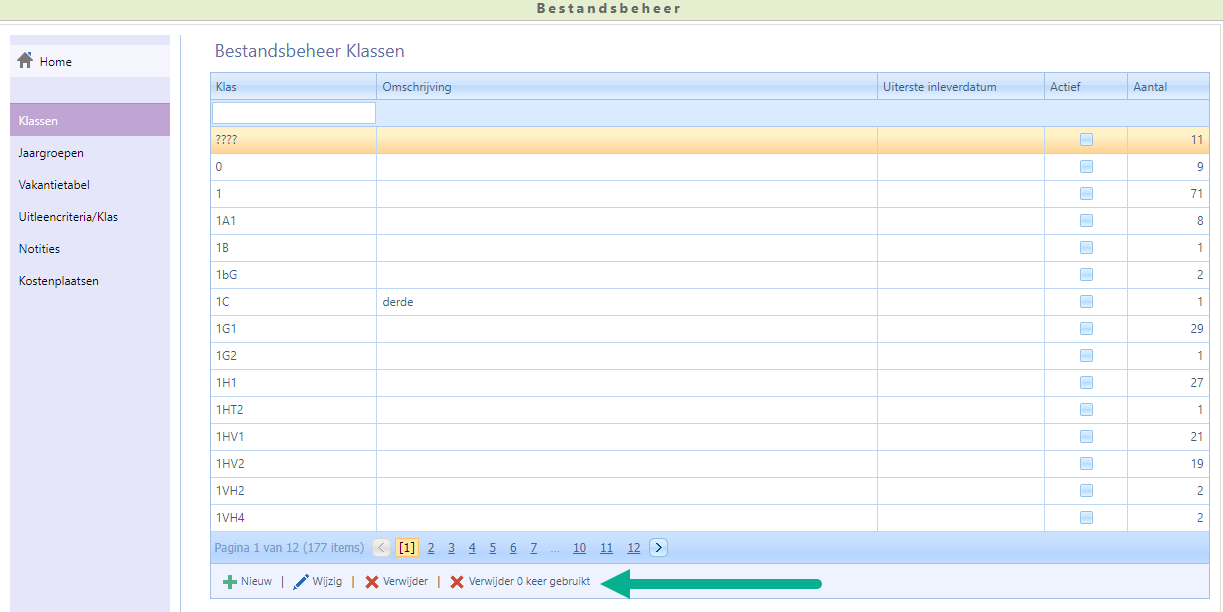The height and width of the screenshot is (612, 1223).
Task: Toggle Actief checkbox for class 1C
Action: tap(1086, 302)
